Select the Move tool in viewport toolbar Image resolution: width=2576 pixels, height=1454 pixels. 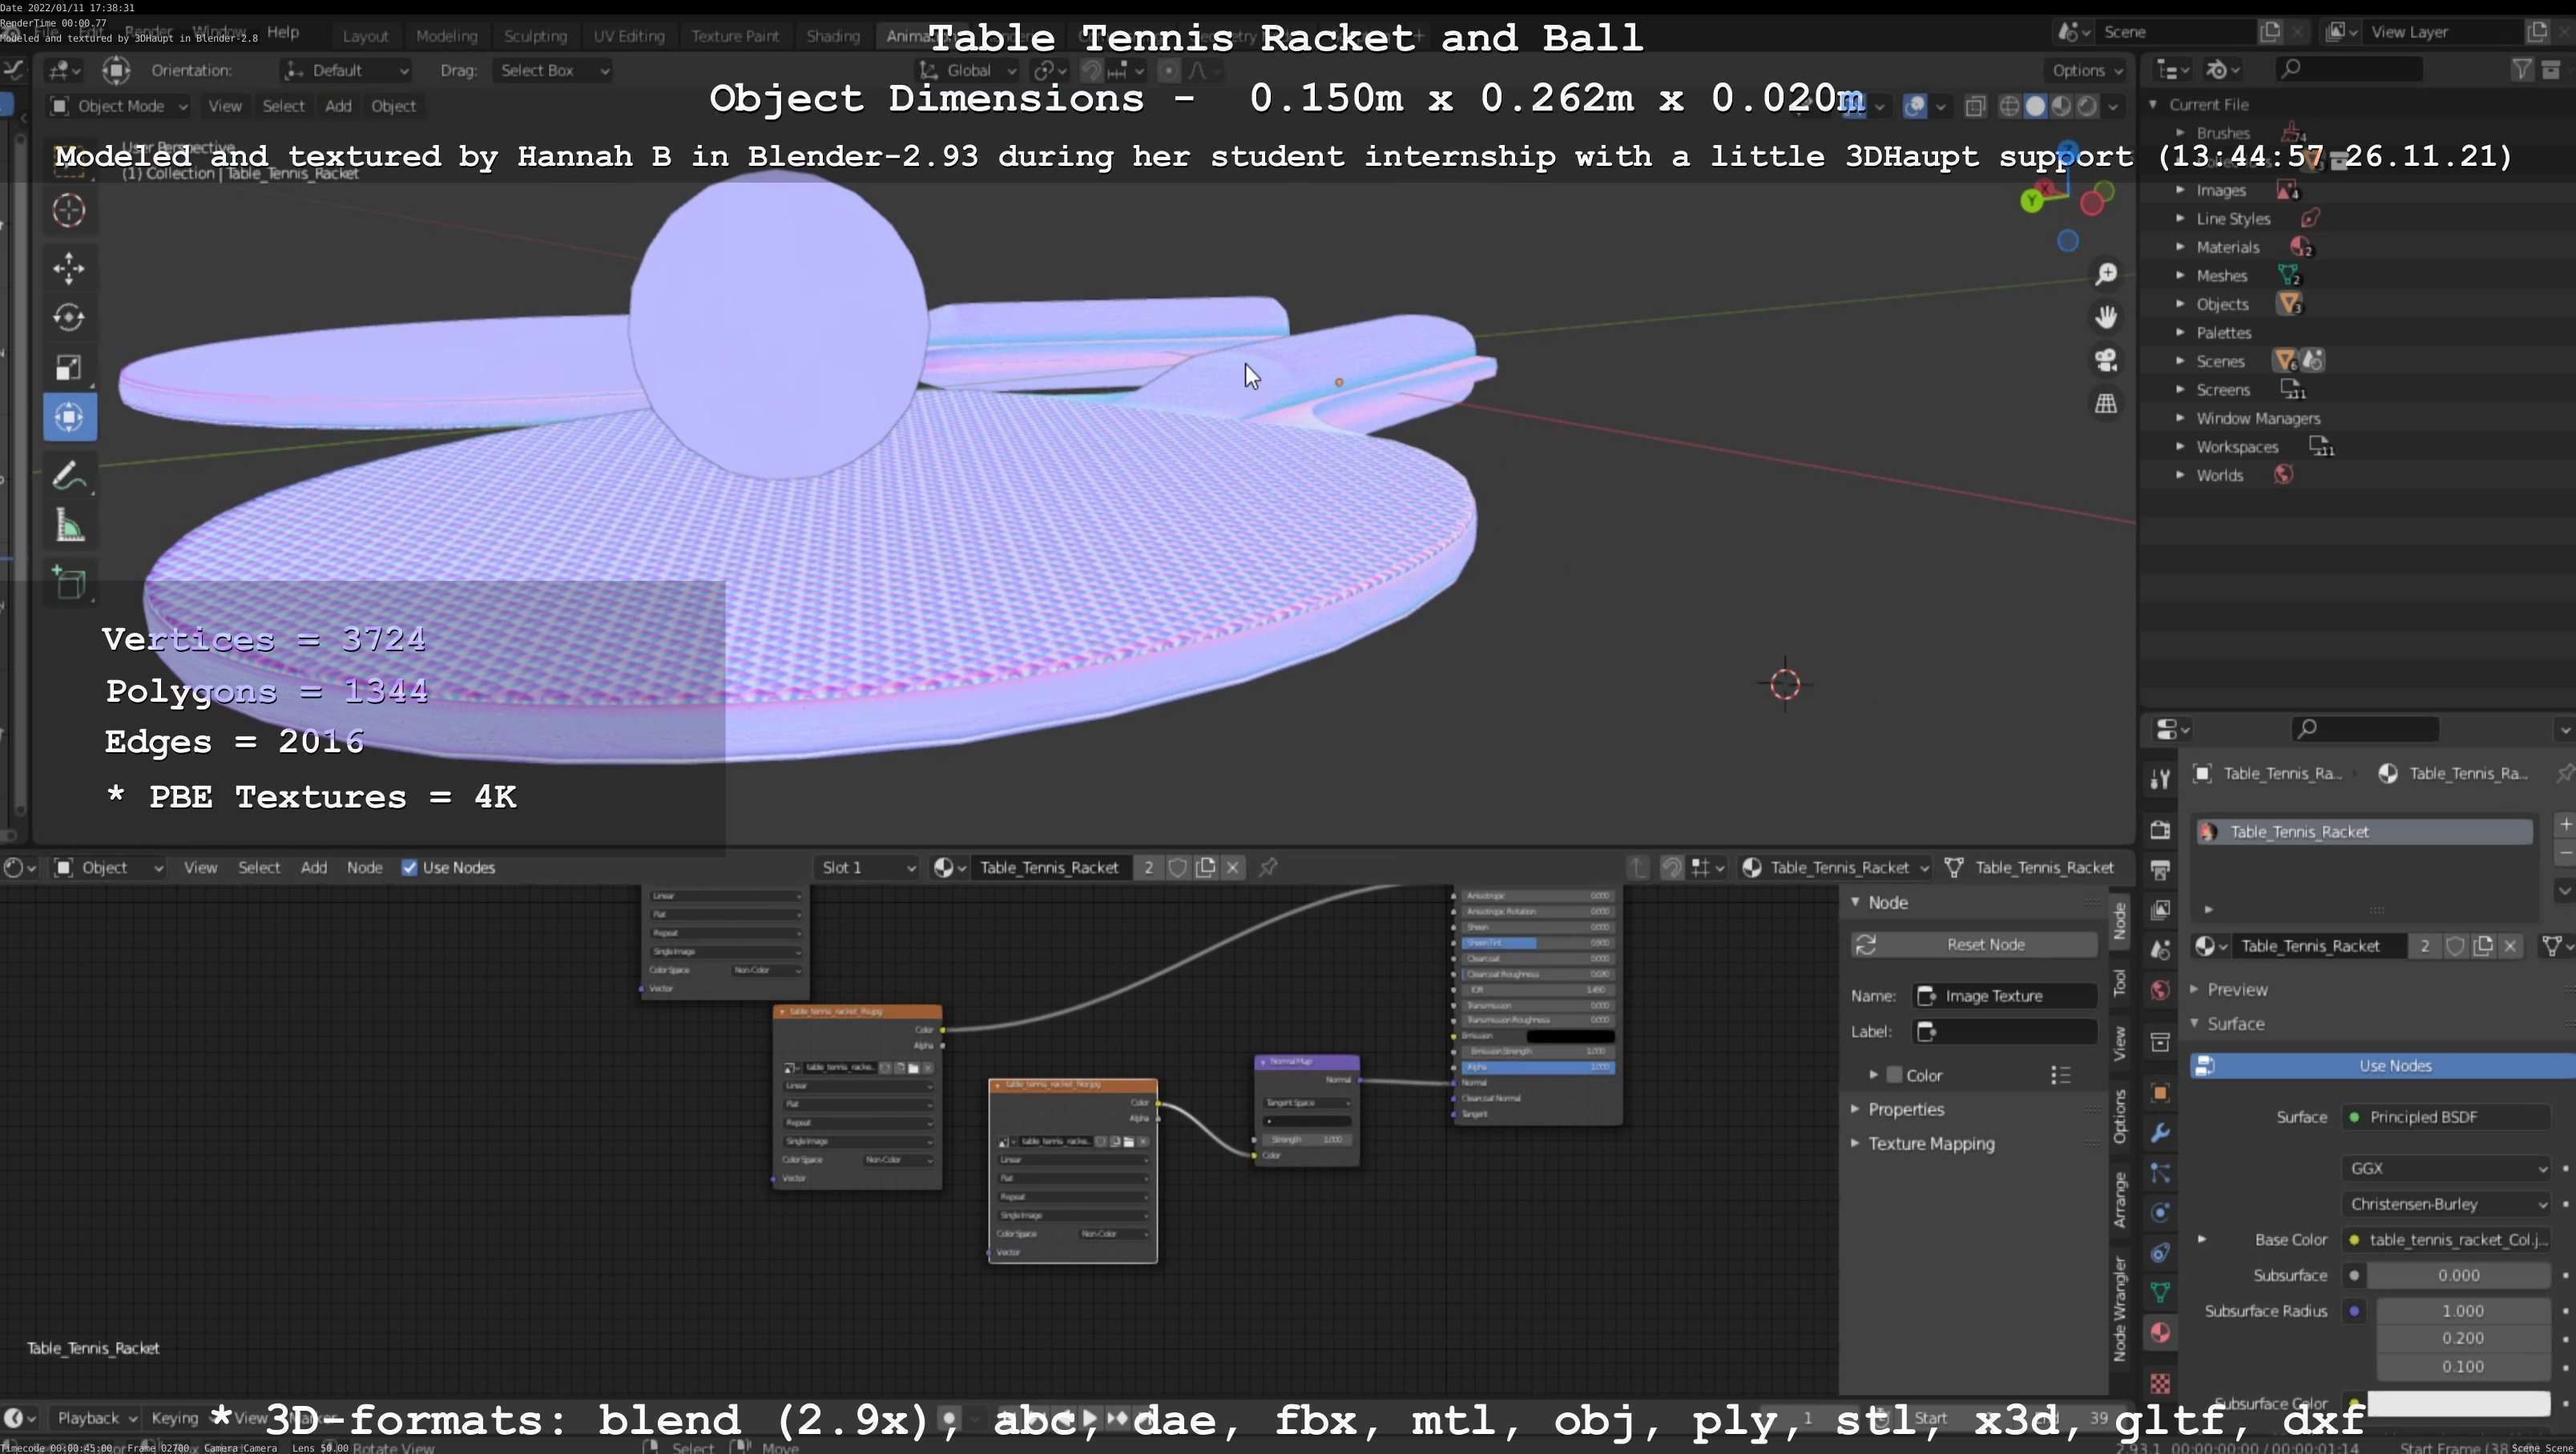[x=68, y=267]
